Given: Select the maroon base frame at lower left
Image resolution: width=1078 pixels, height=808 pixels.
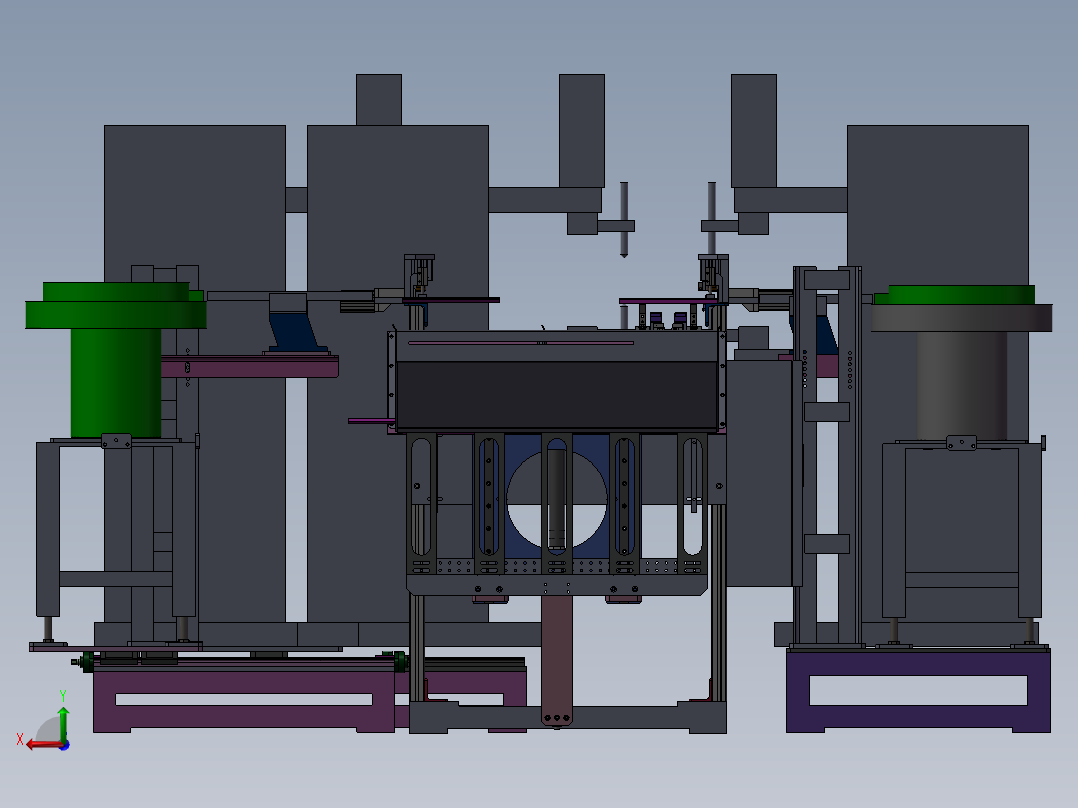Looking at the screenshot, I should pyautogui.click(x=244, y=700).
